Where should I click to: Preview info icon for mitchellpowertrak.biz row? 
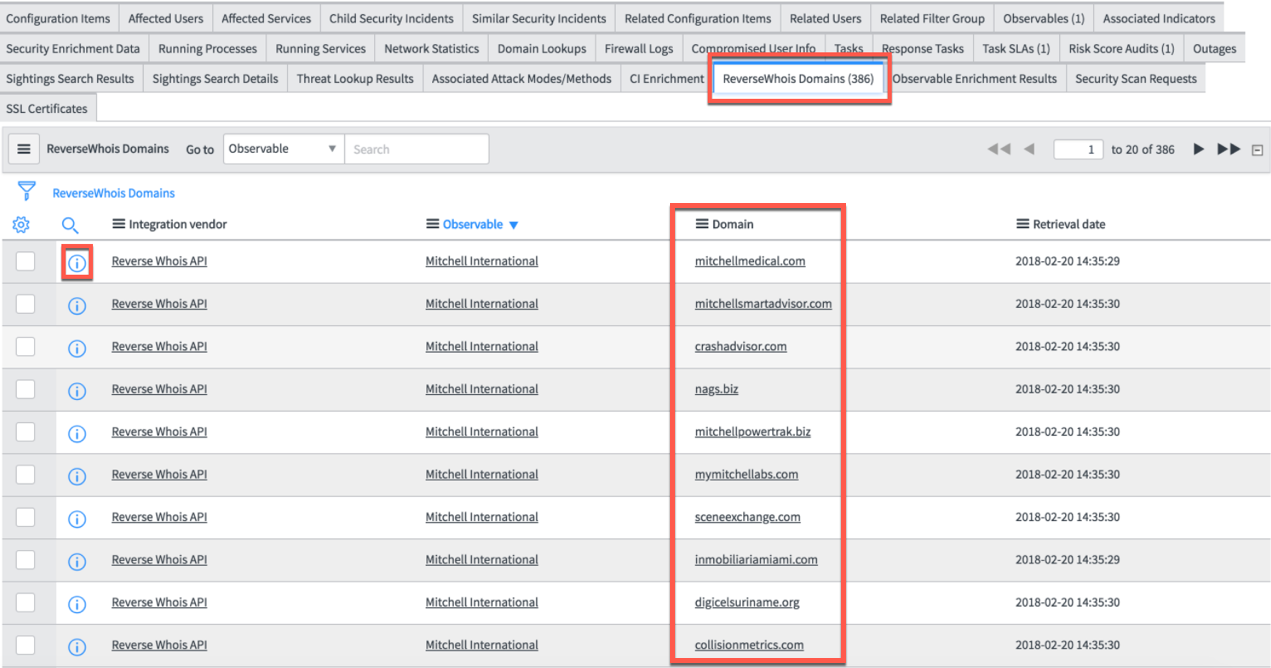coord(77,434)
